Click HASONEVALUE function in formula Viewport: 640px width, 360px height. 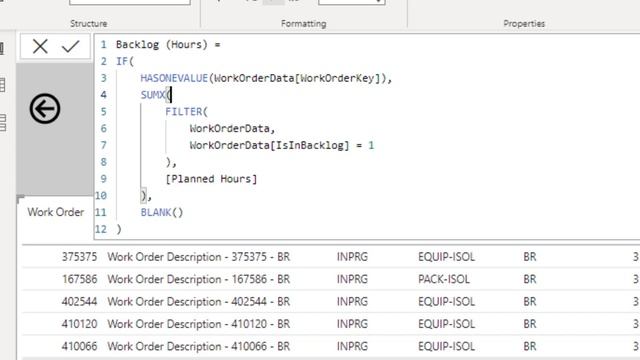tap(174, 78)
